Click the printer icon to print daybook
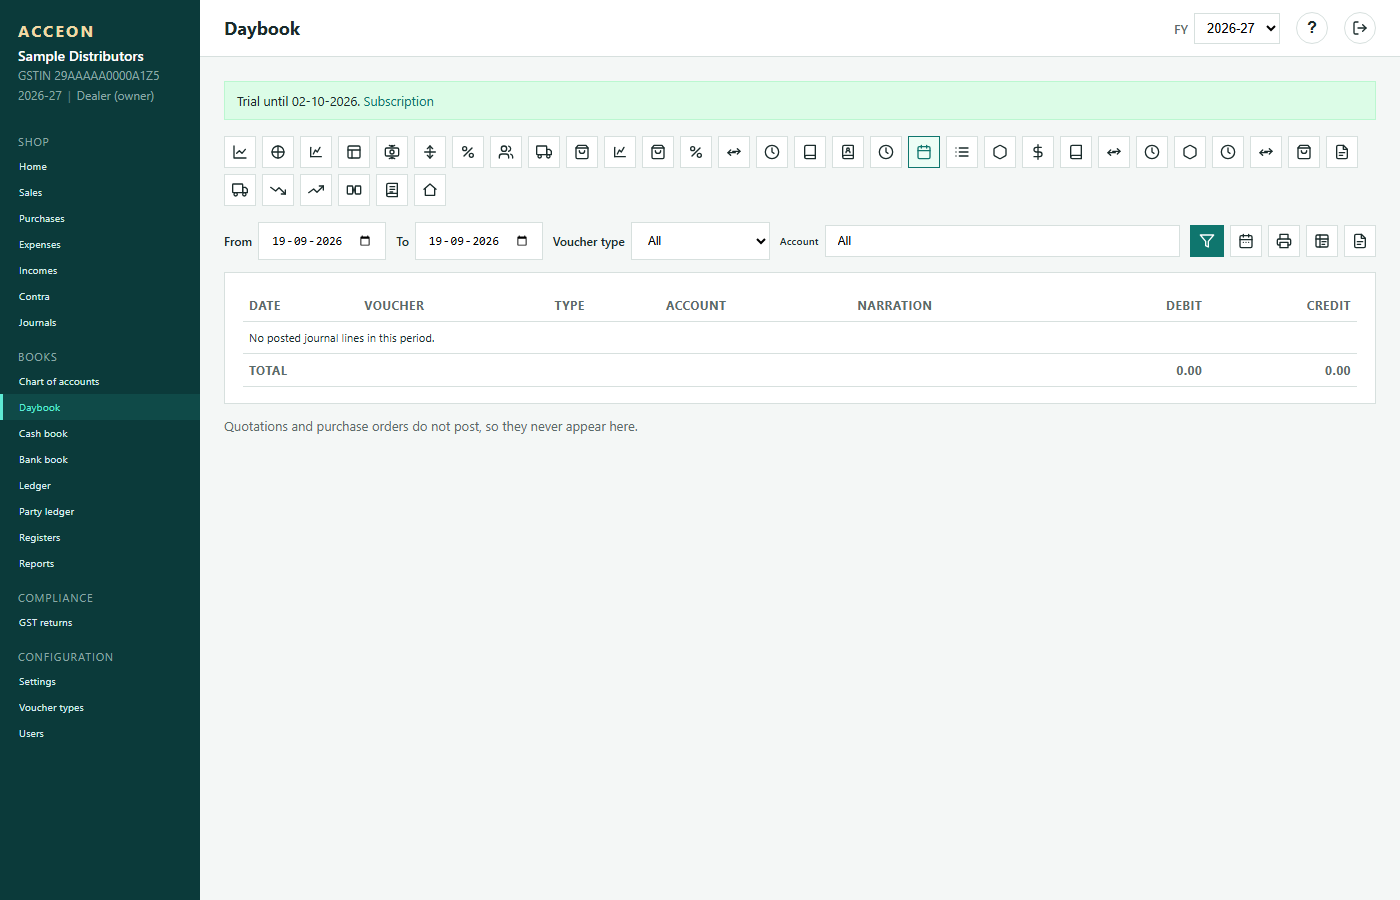Screen dimensions: 1400x900 (1284, 241)
